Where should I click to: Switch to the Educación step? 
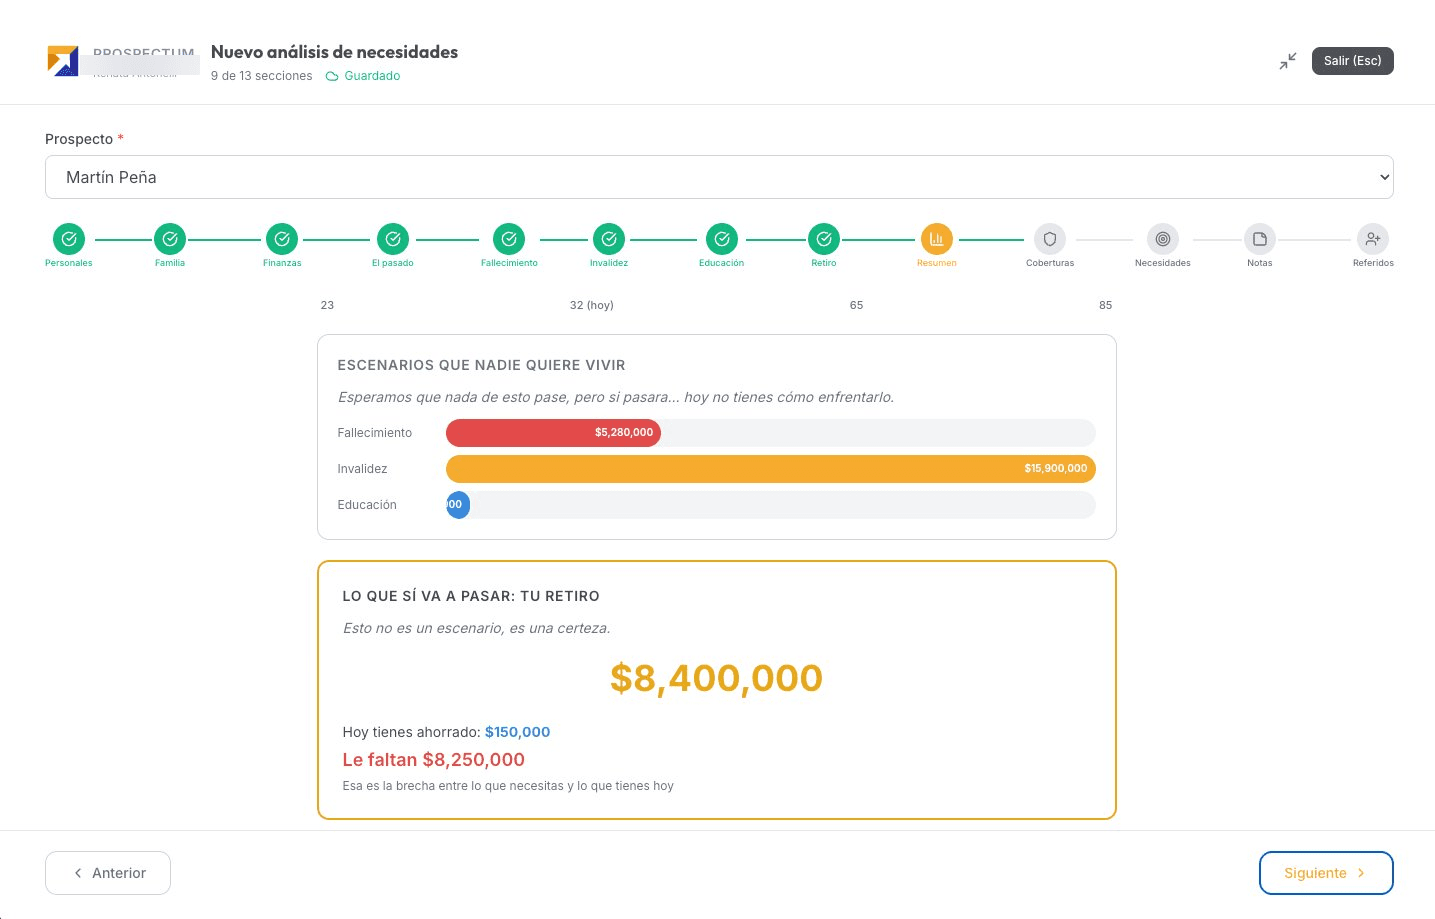click(x=721, y=239)
